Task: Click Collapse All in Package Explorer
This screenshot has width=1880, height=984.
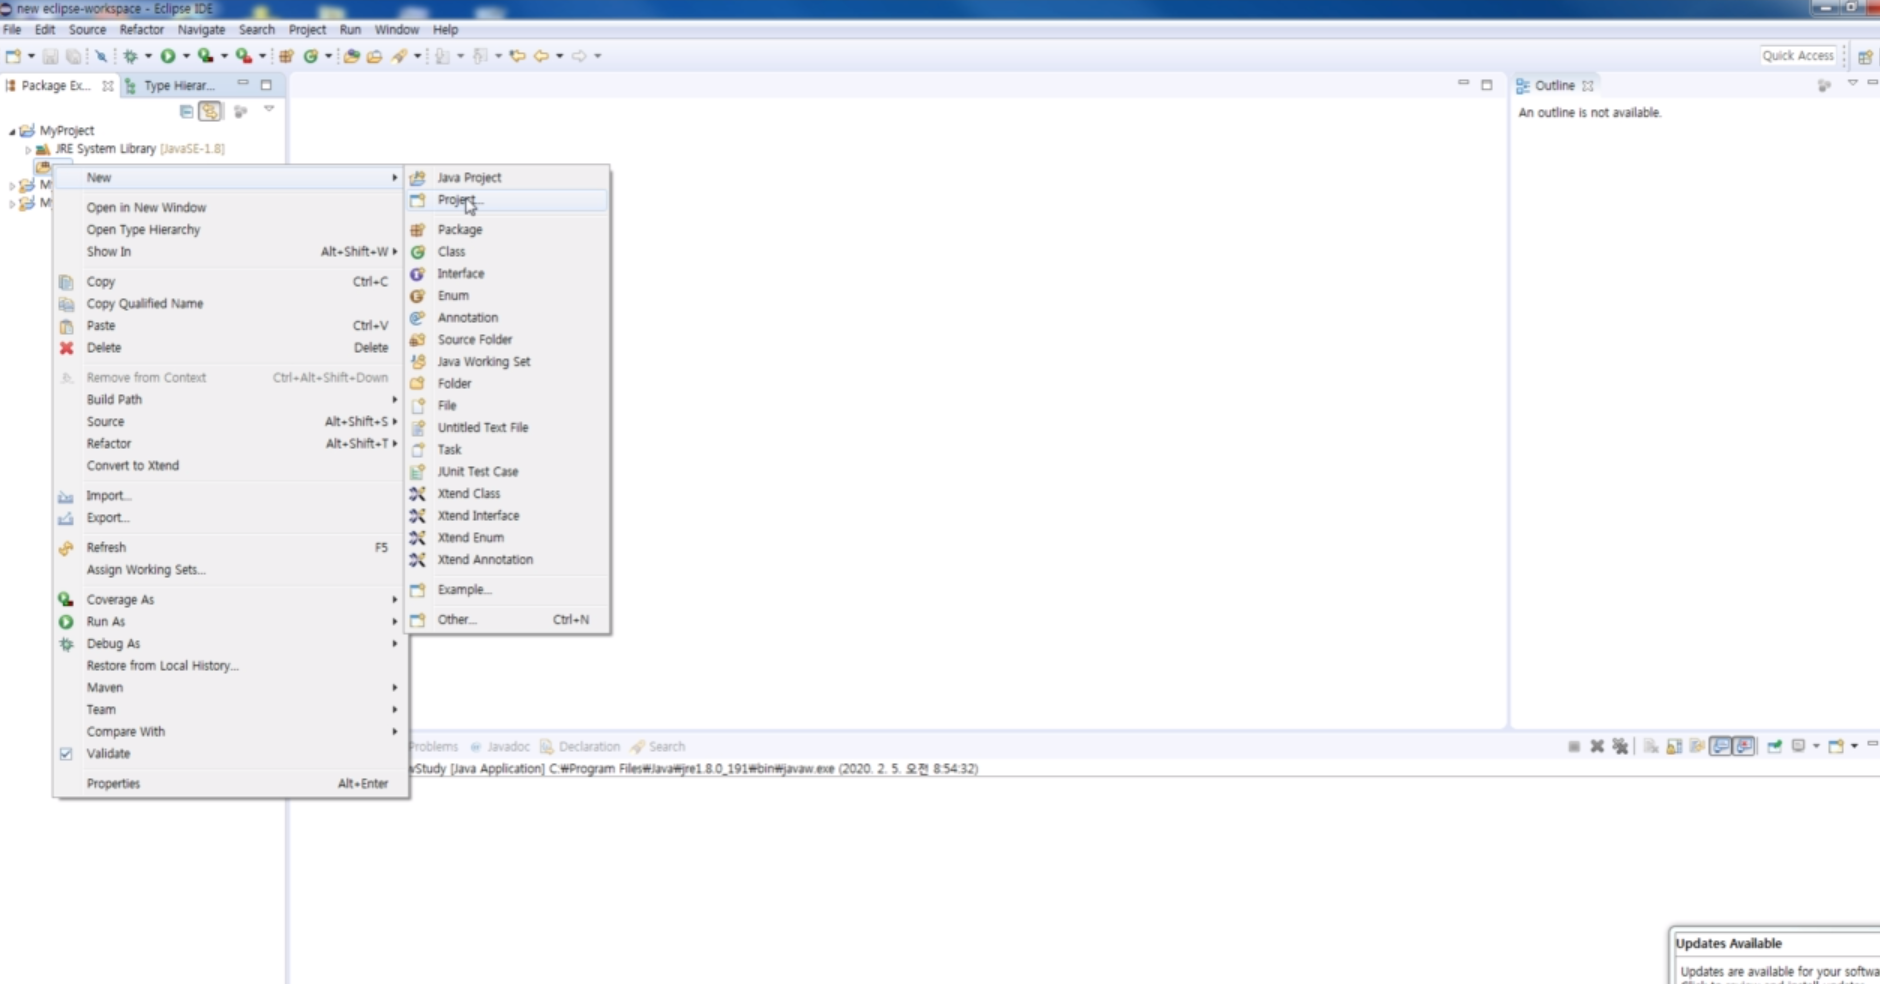Action: pos(186,111)
